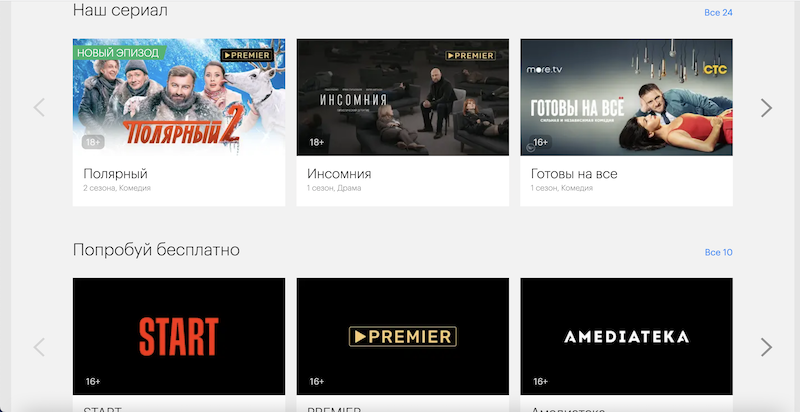Open the Готовы на всё poster image
Screen dimensions: 800x412
627,97
